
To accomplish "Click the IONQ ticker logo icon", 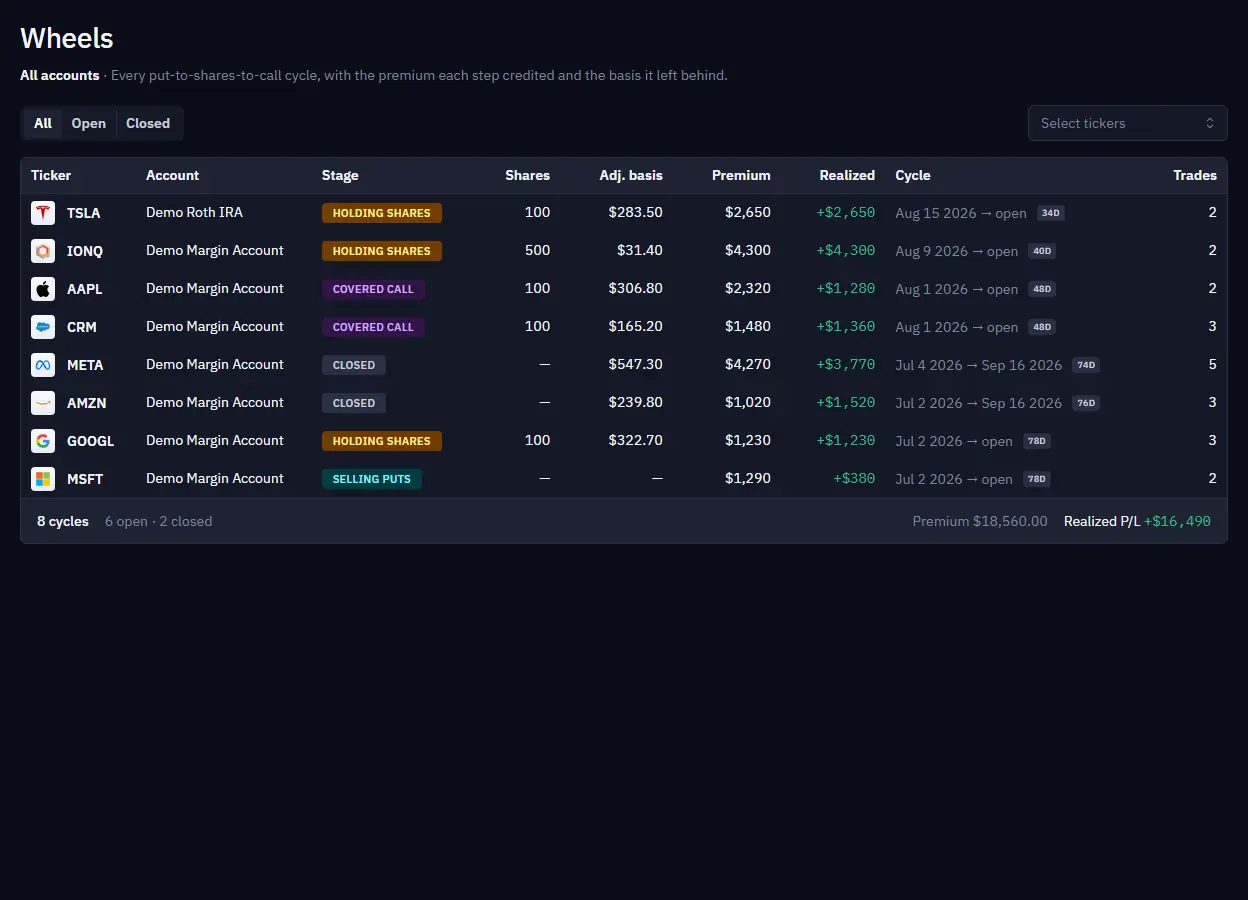I will (x=43, y=251).
